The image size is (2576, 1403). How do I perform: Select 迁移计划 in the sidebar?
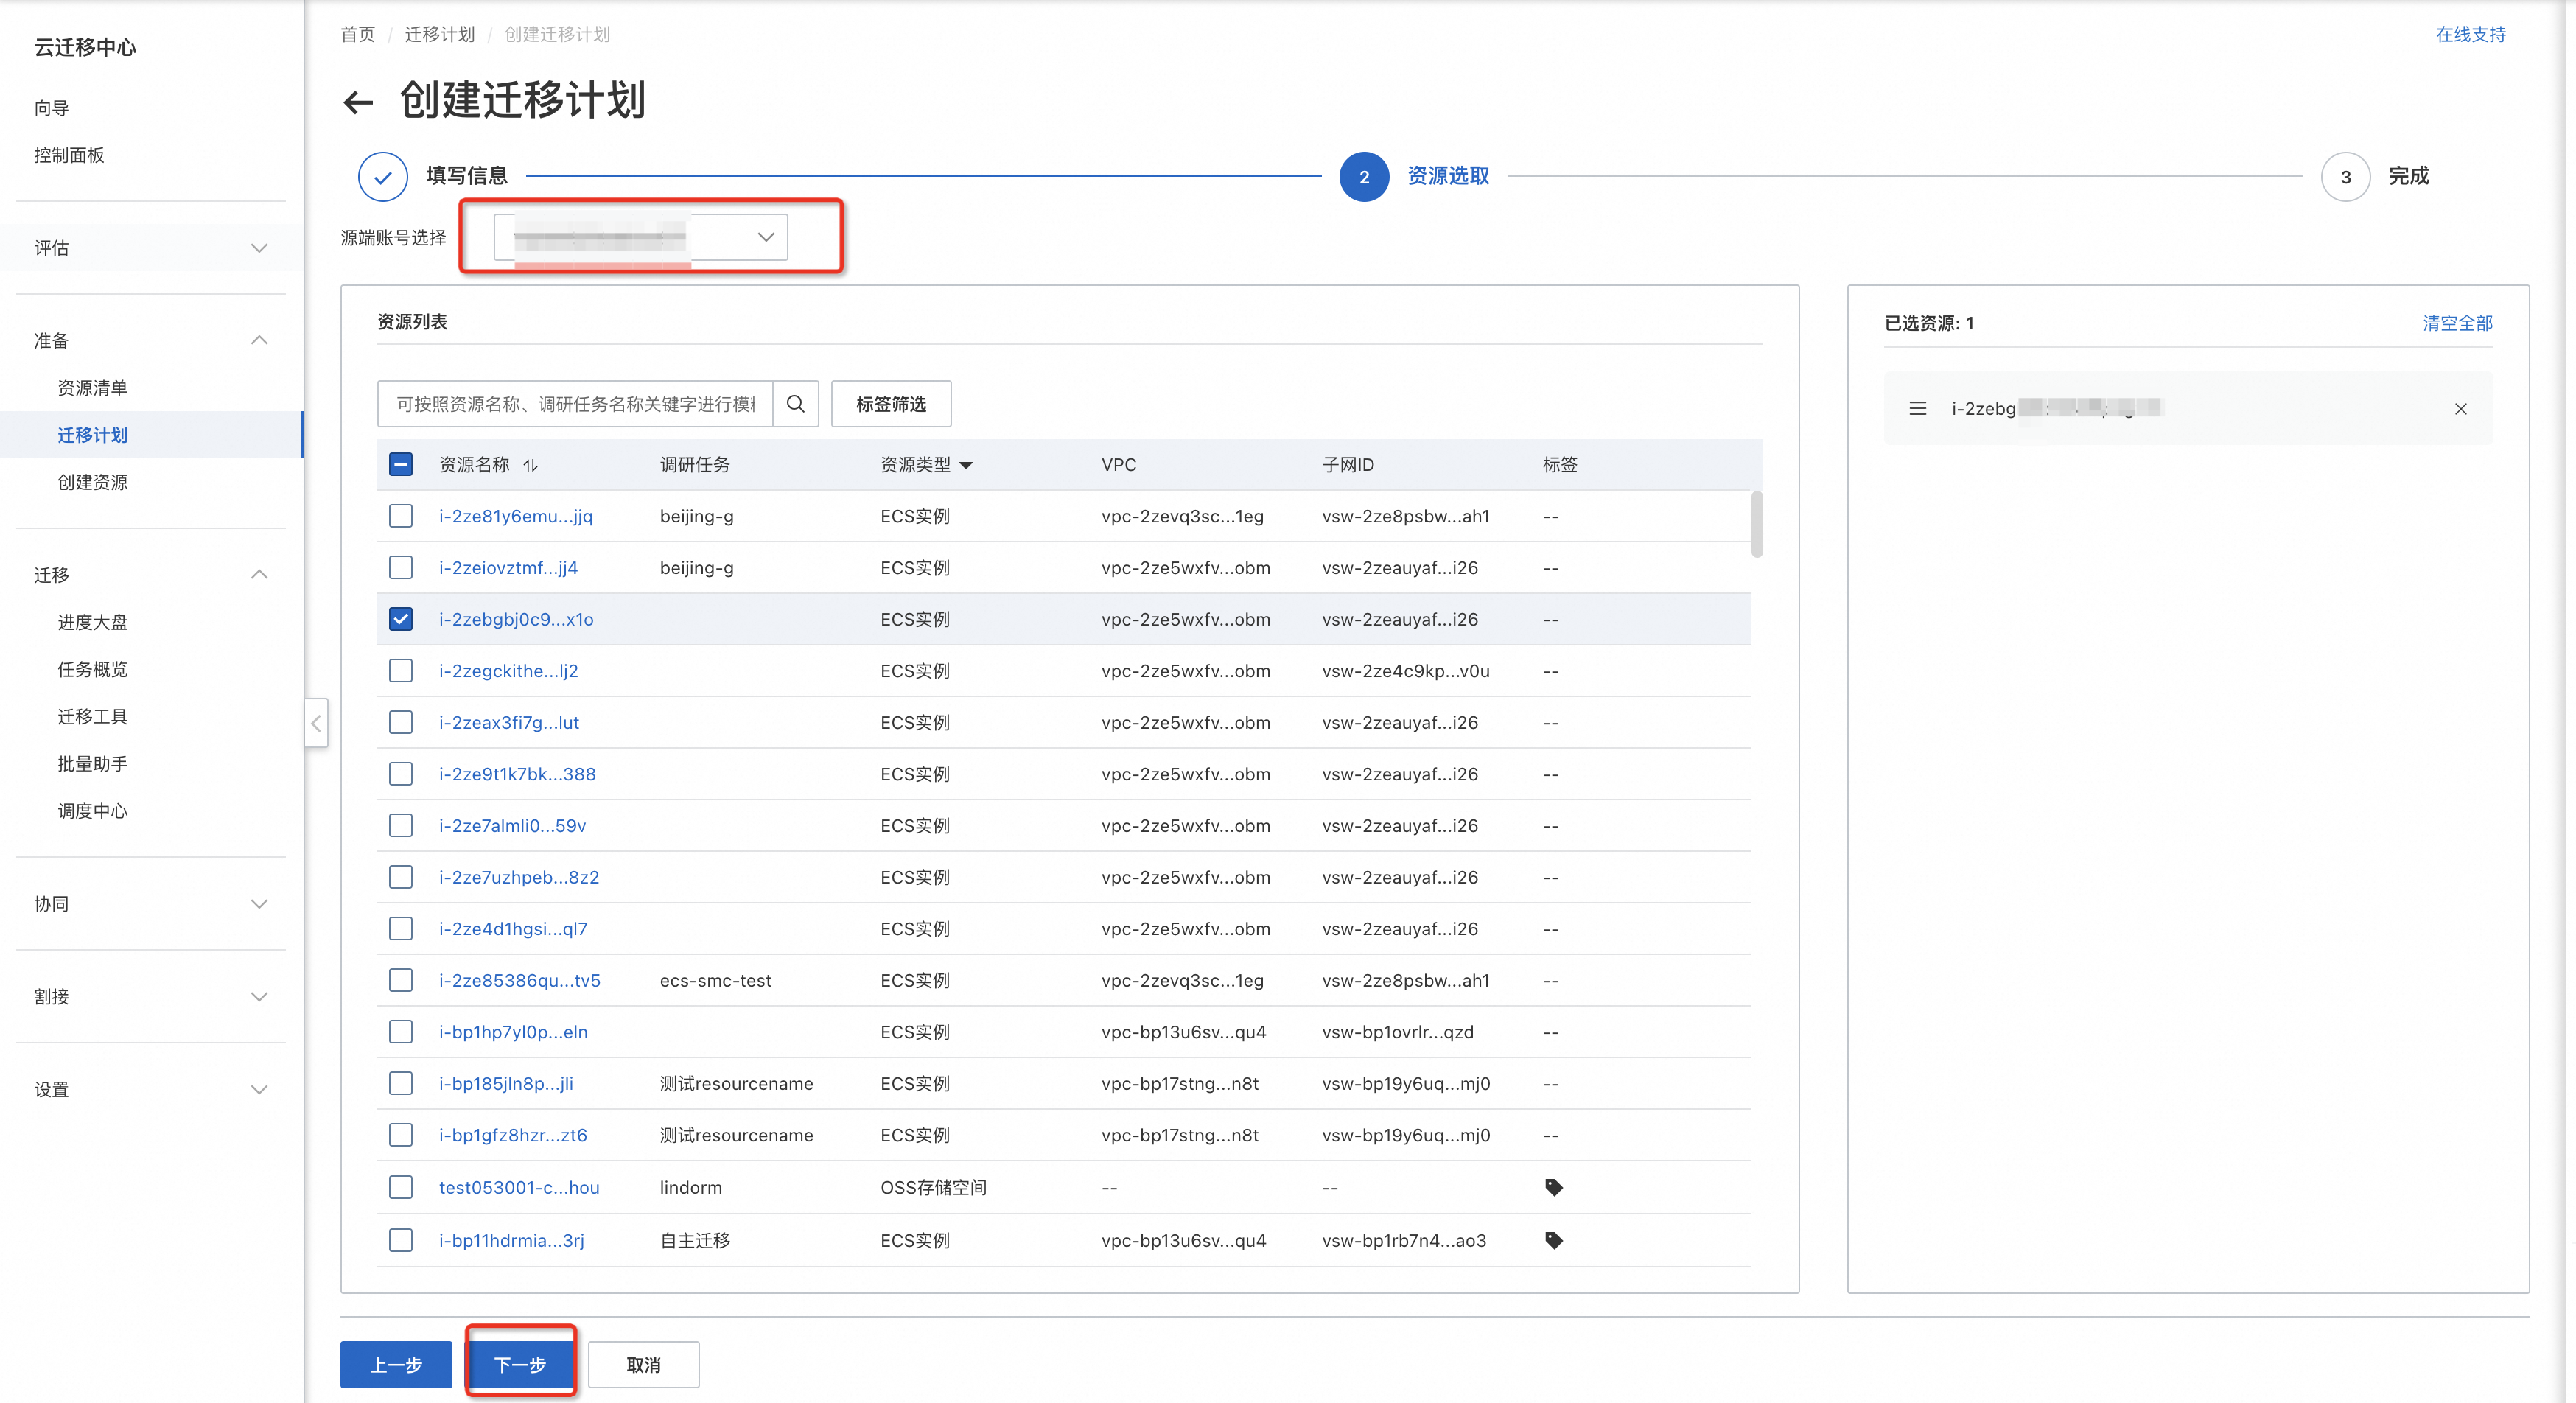pos(93,435)
